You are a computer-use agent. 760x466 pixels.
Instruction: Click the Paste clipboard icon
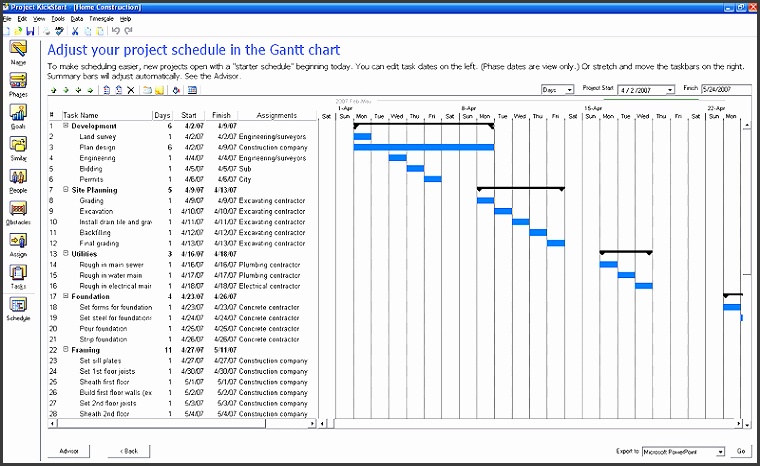click(x=99, y=31)
